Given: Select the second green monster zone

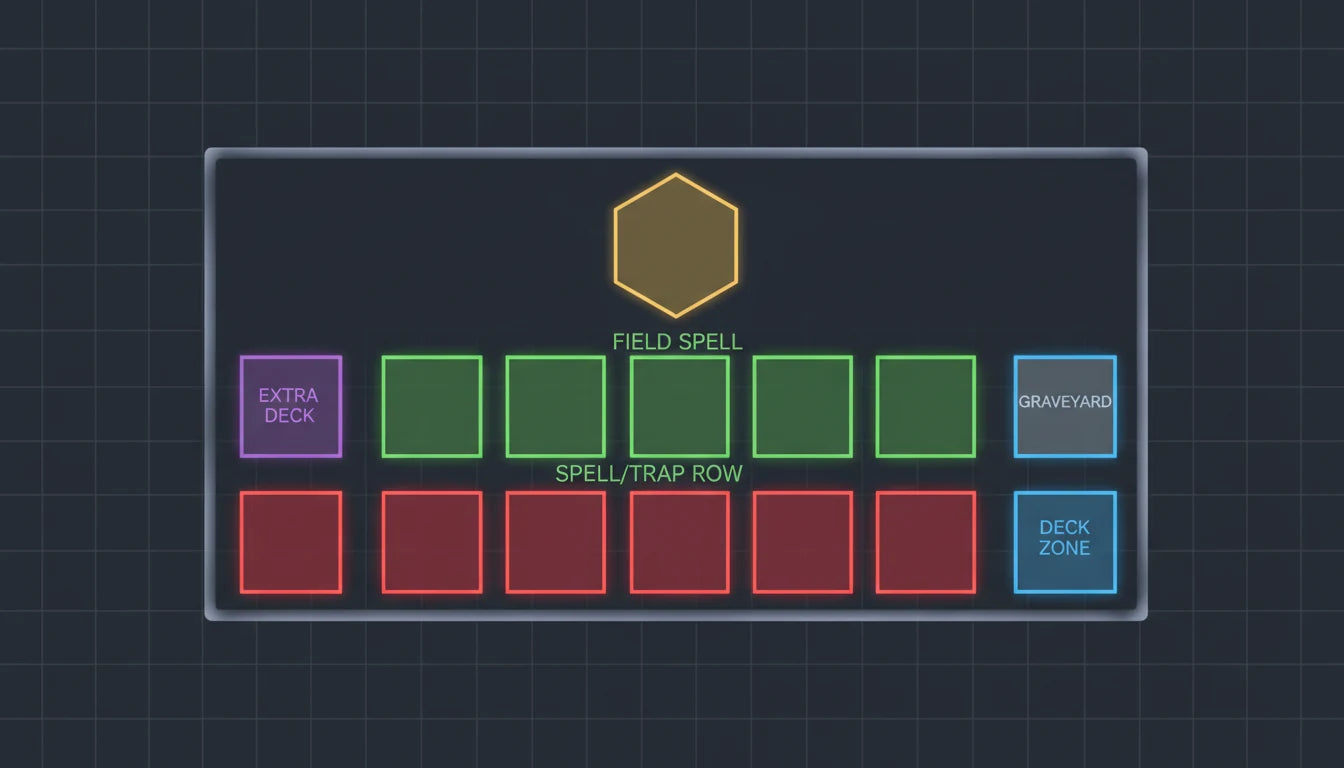Looking at the screenshot, I should click(x=555, y=404).
